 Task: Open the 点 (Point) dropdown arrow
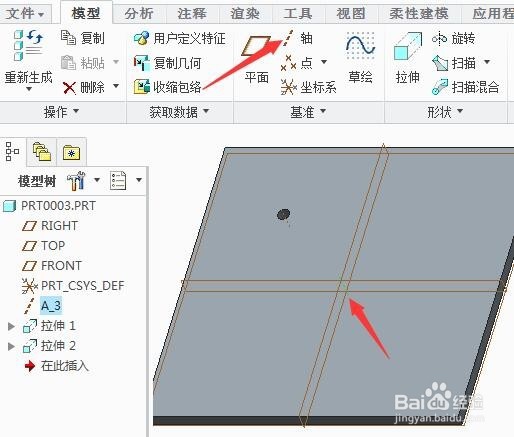324,62
